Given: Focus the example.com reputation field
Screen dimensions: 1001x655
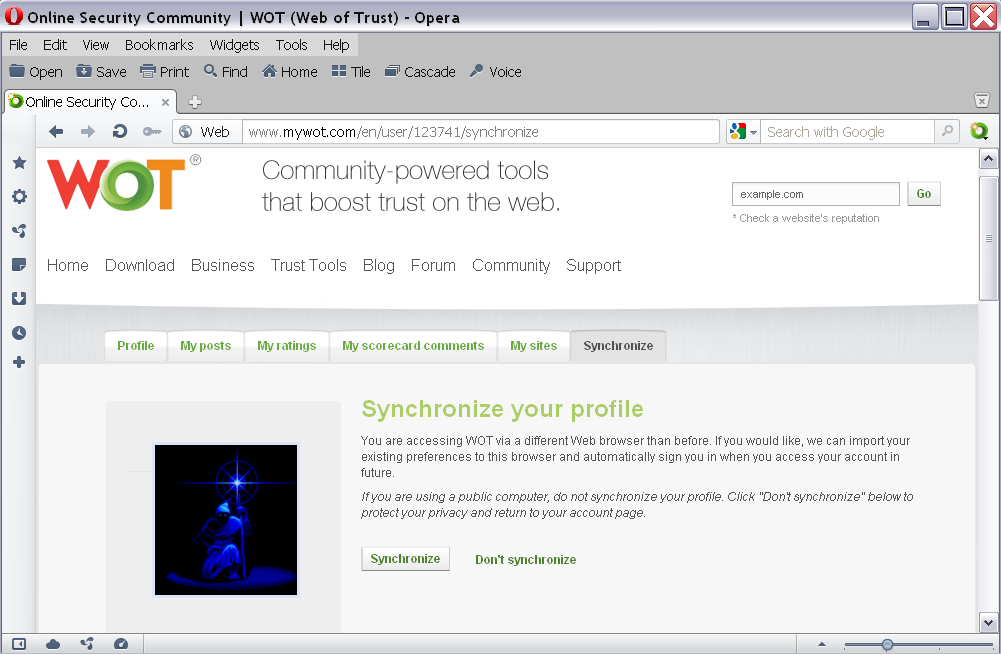Looking at the screenshot, I should coord(816,194).
